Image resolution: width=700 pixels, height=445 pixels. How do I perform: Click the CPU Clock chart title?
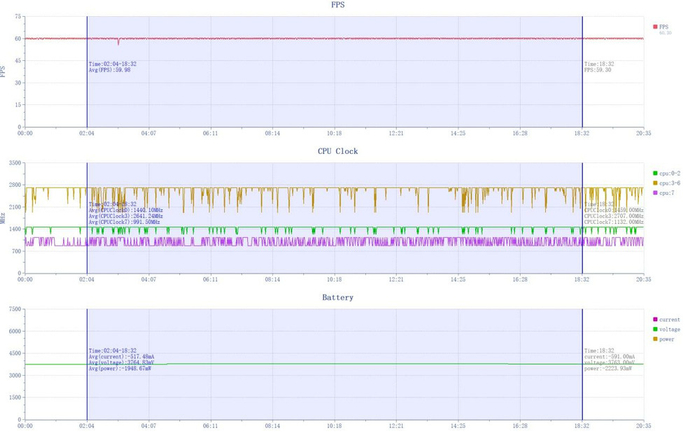[x=338, y=151]
